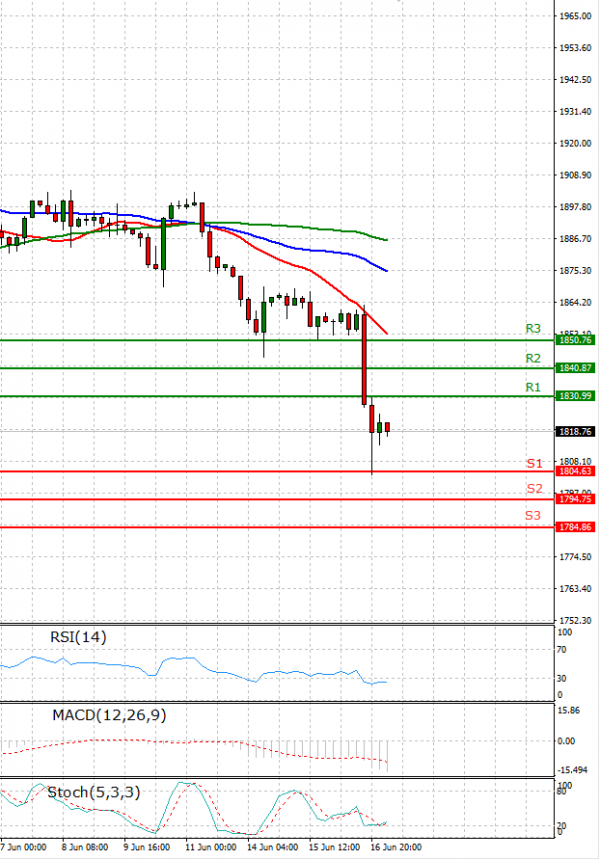This screenshot has width=600, height=860.
Task: Select the 1794.75 support price tag
Action: 575,499
